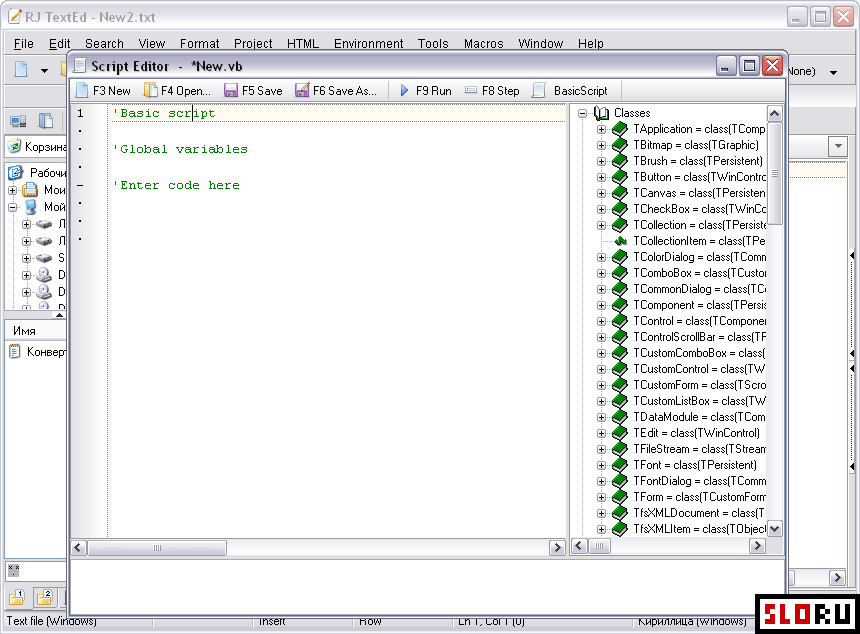Click the code editor horizontal scrollbar thumb
The height and width of the screenshot is (634, 860).
coord(157,547)
